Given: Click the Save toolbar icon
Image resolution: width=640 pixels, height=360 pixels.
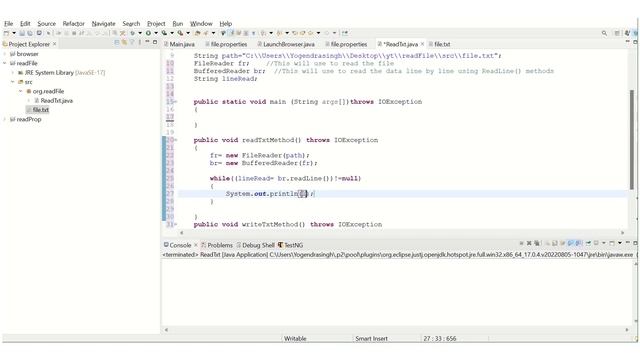Looking at the screenshot, I should pos(22,33).
